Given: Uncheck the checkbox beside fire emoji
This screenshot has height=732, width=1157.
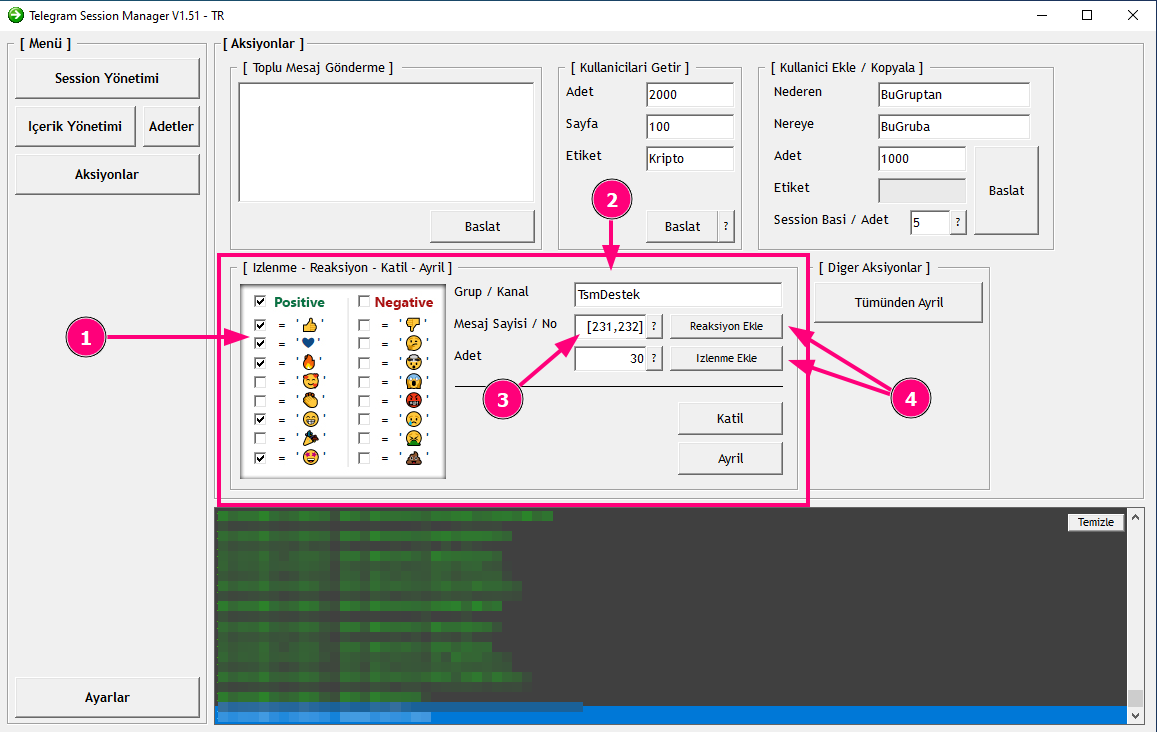Looking at the screenshot, I should point(260,363).
